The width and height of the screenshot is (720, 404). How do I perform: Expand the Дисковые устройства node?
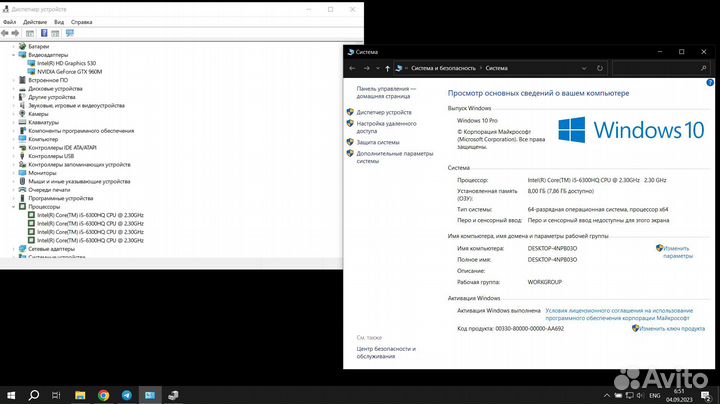pos(13,89)
